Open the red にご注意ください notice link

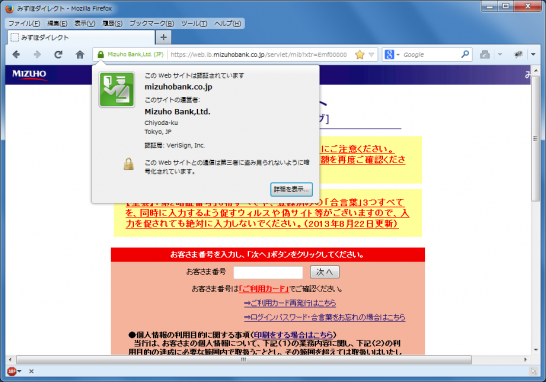click(x=363, y=155)
